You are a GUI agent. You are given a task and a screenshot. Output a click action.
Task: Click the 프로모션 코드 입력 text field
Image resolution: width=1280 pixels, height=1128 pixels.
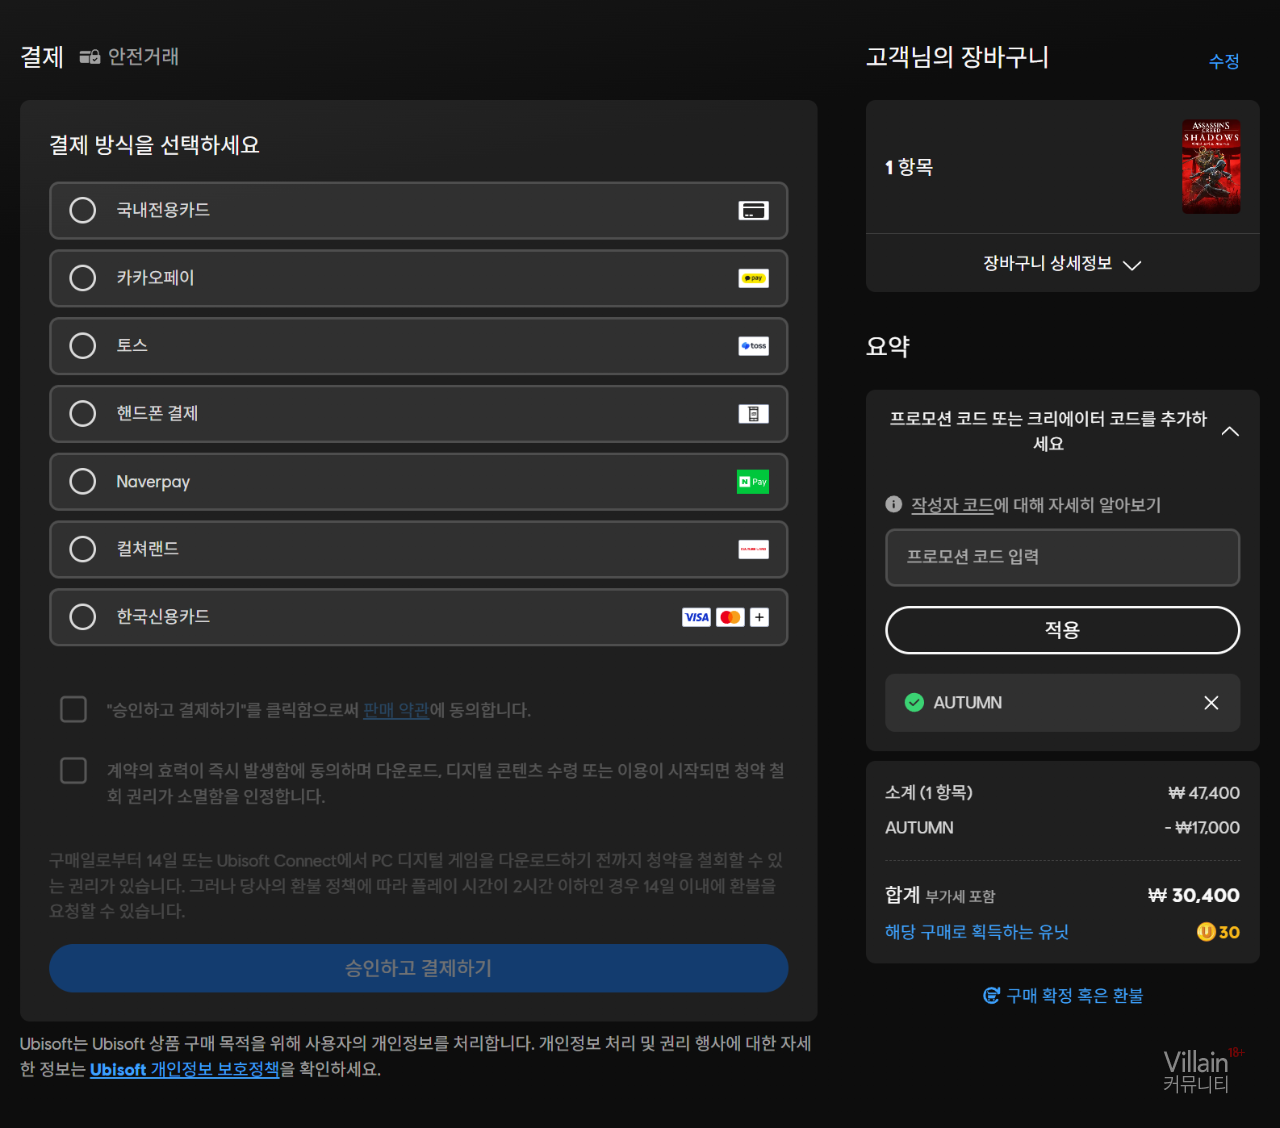[1062, 557]
